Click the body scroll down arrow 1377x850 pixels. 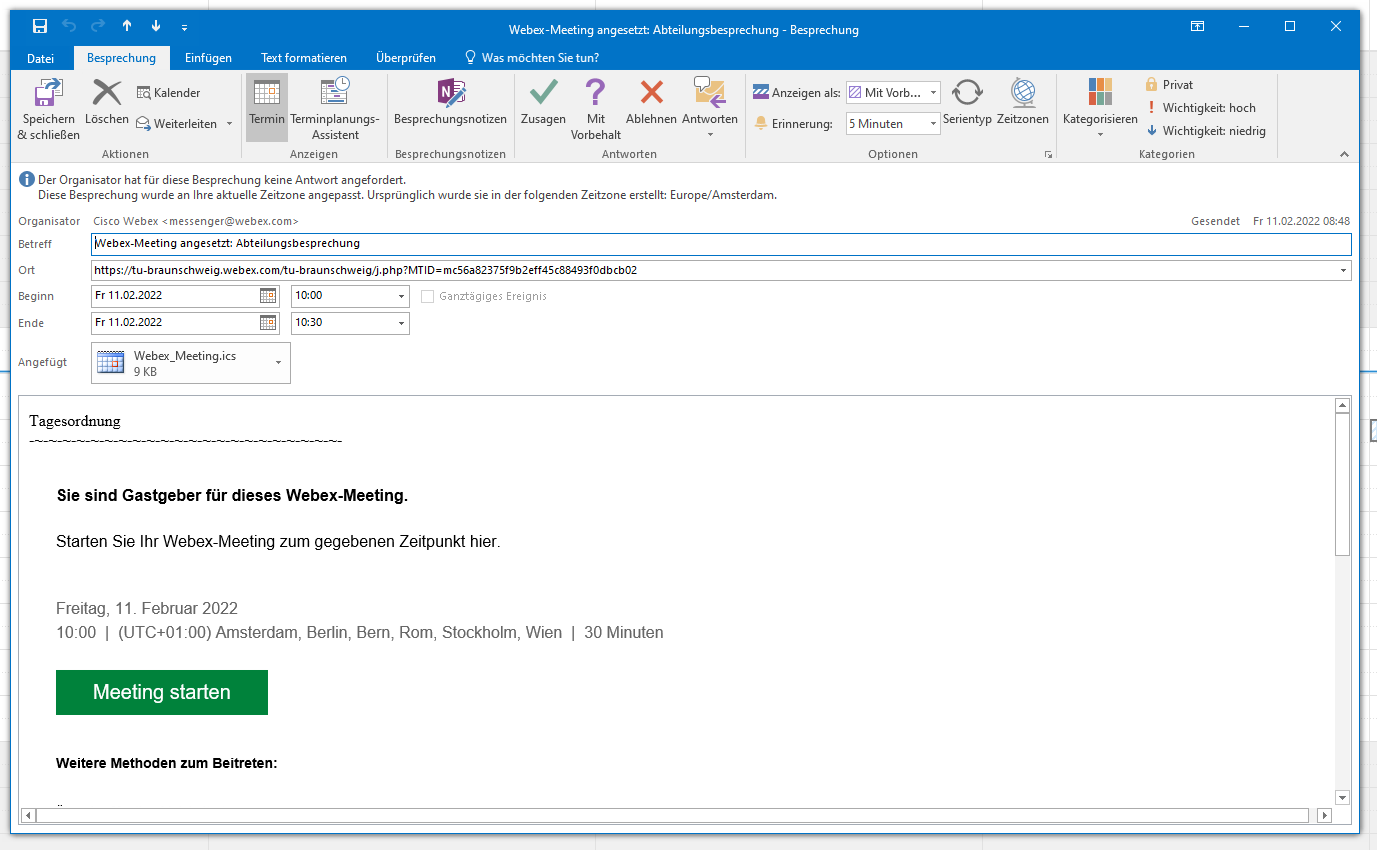coord(1343,797)
